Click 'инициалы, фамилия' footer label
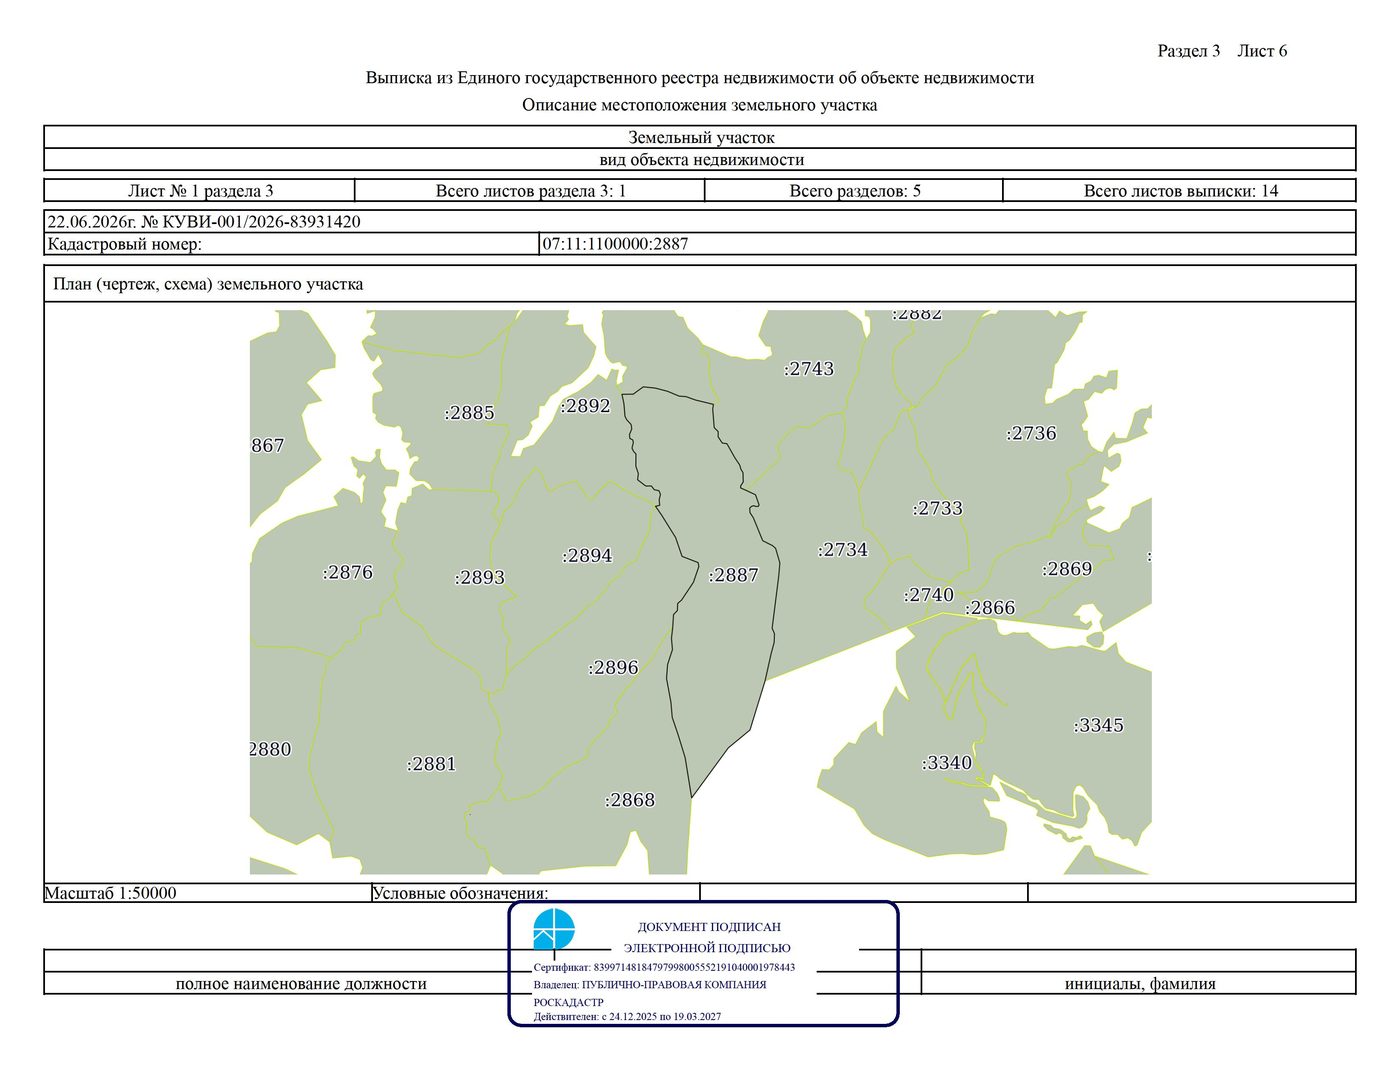 pos(1140,984)
